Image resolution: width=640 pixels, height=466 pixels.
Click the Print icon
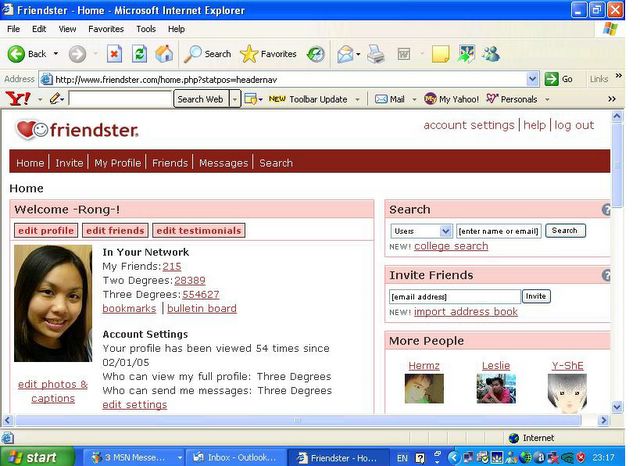coord(376,54)
